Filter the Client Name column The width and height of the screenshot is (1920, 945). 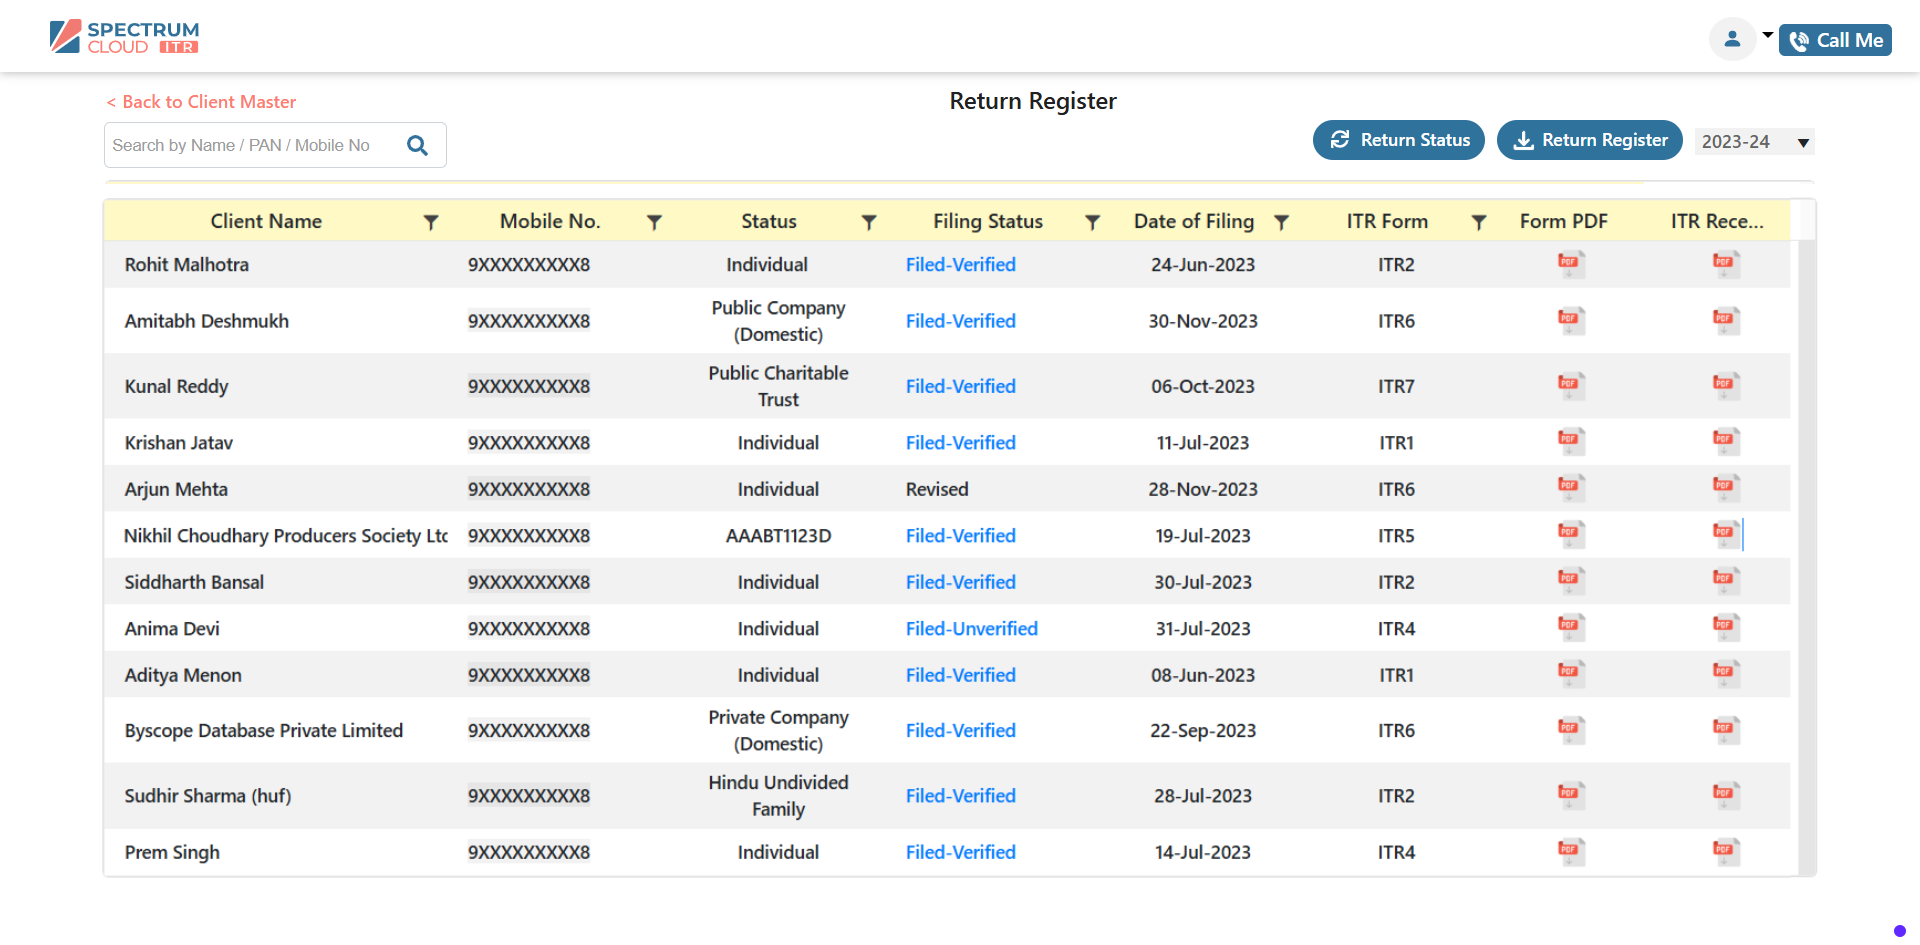(431, 221)
